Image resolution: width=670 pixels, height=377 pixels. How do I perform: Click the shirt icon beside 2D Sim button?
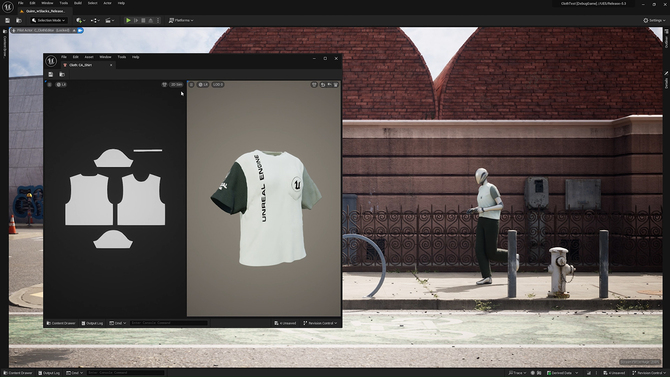[165, 85]
